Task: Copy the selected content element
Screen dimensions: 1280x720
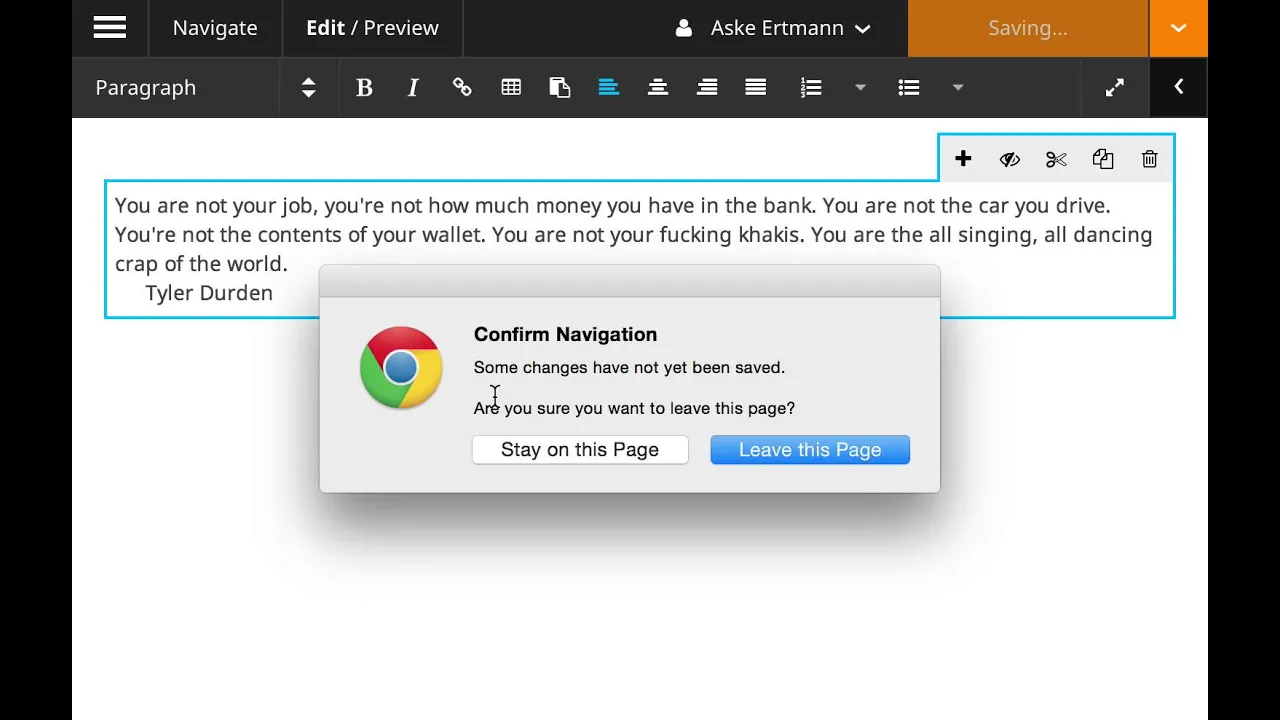Action: coord(1103,159)
